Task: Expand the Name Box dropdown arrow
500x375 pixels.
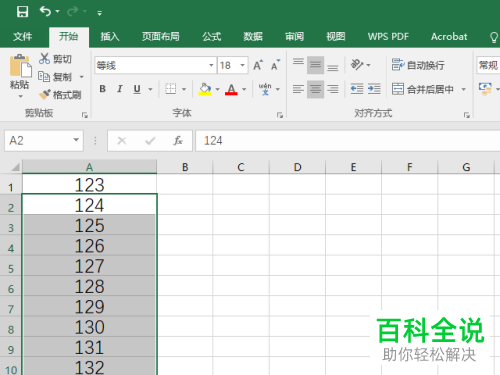Action: [x=76, y=140]
